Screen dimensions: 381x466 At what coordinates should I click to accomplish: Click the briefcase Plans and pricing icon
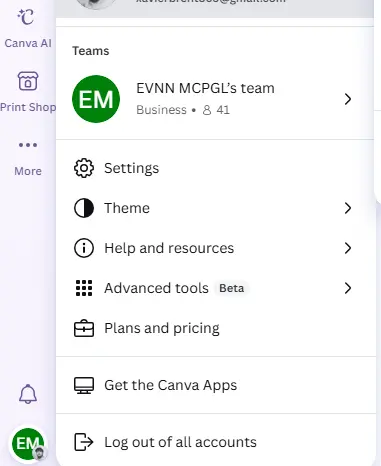point(84,328)
